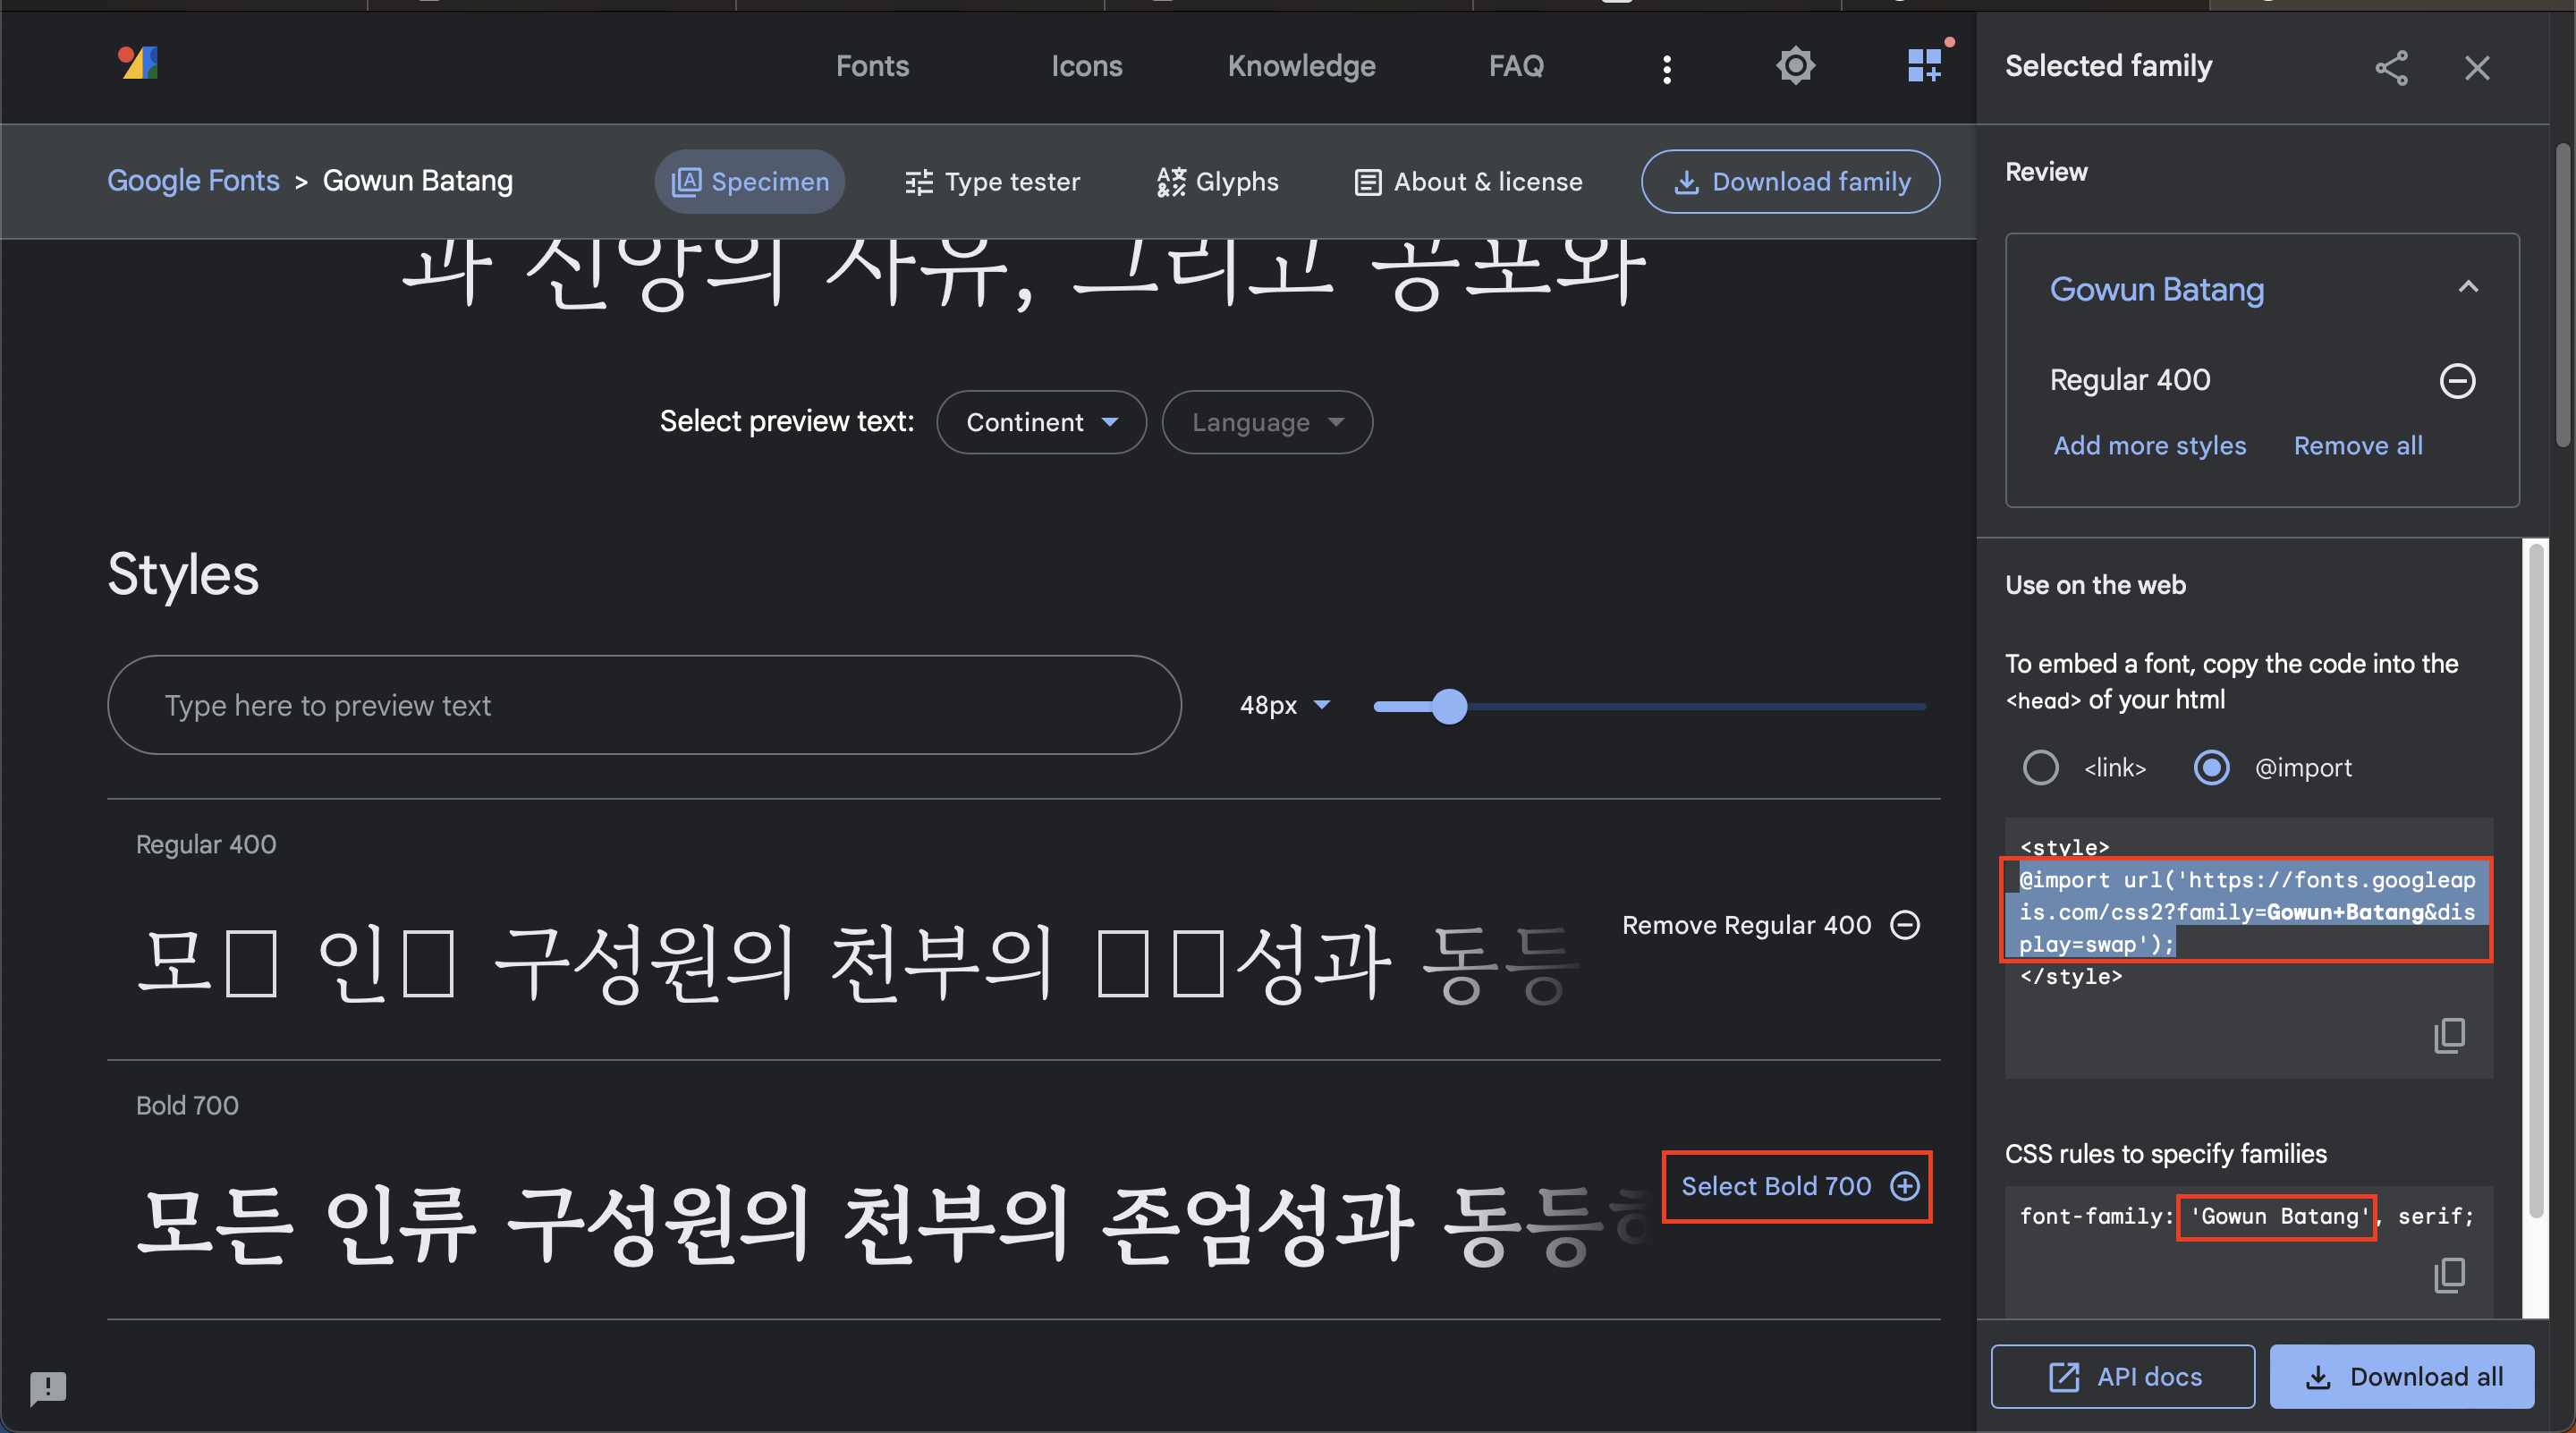Click the share icon in Selected family panel
The height and width of the screenshot is (1433, 2576).
(2391, 68)
